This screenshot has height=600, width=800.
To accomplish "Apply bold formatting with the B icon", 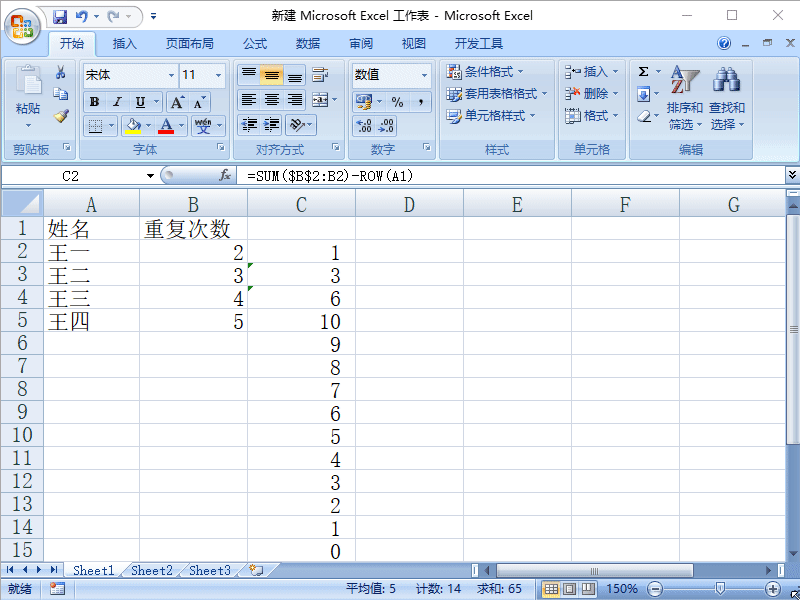I will pos(94,101).
